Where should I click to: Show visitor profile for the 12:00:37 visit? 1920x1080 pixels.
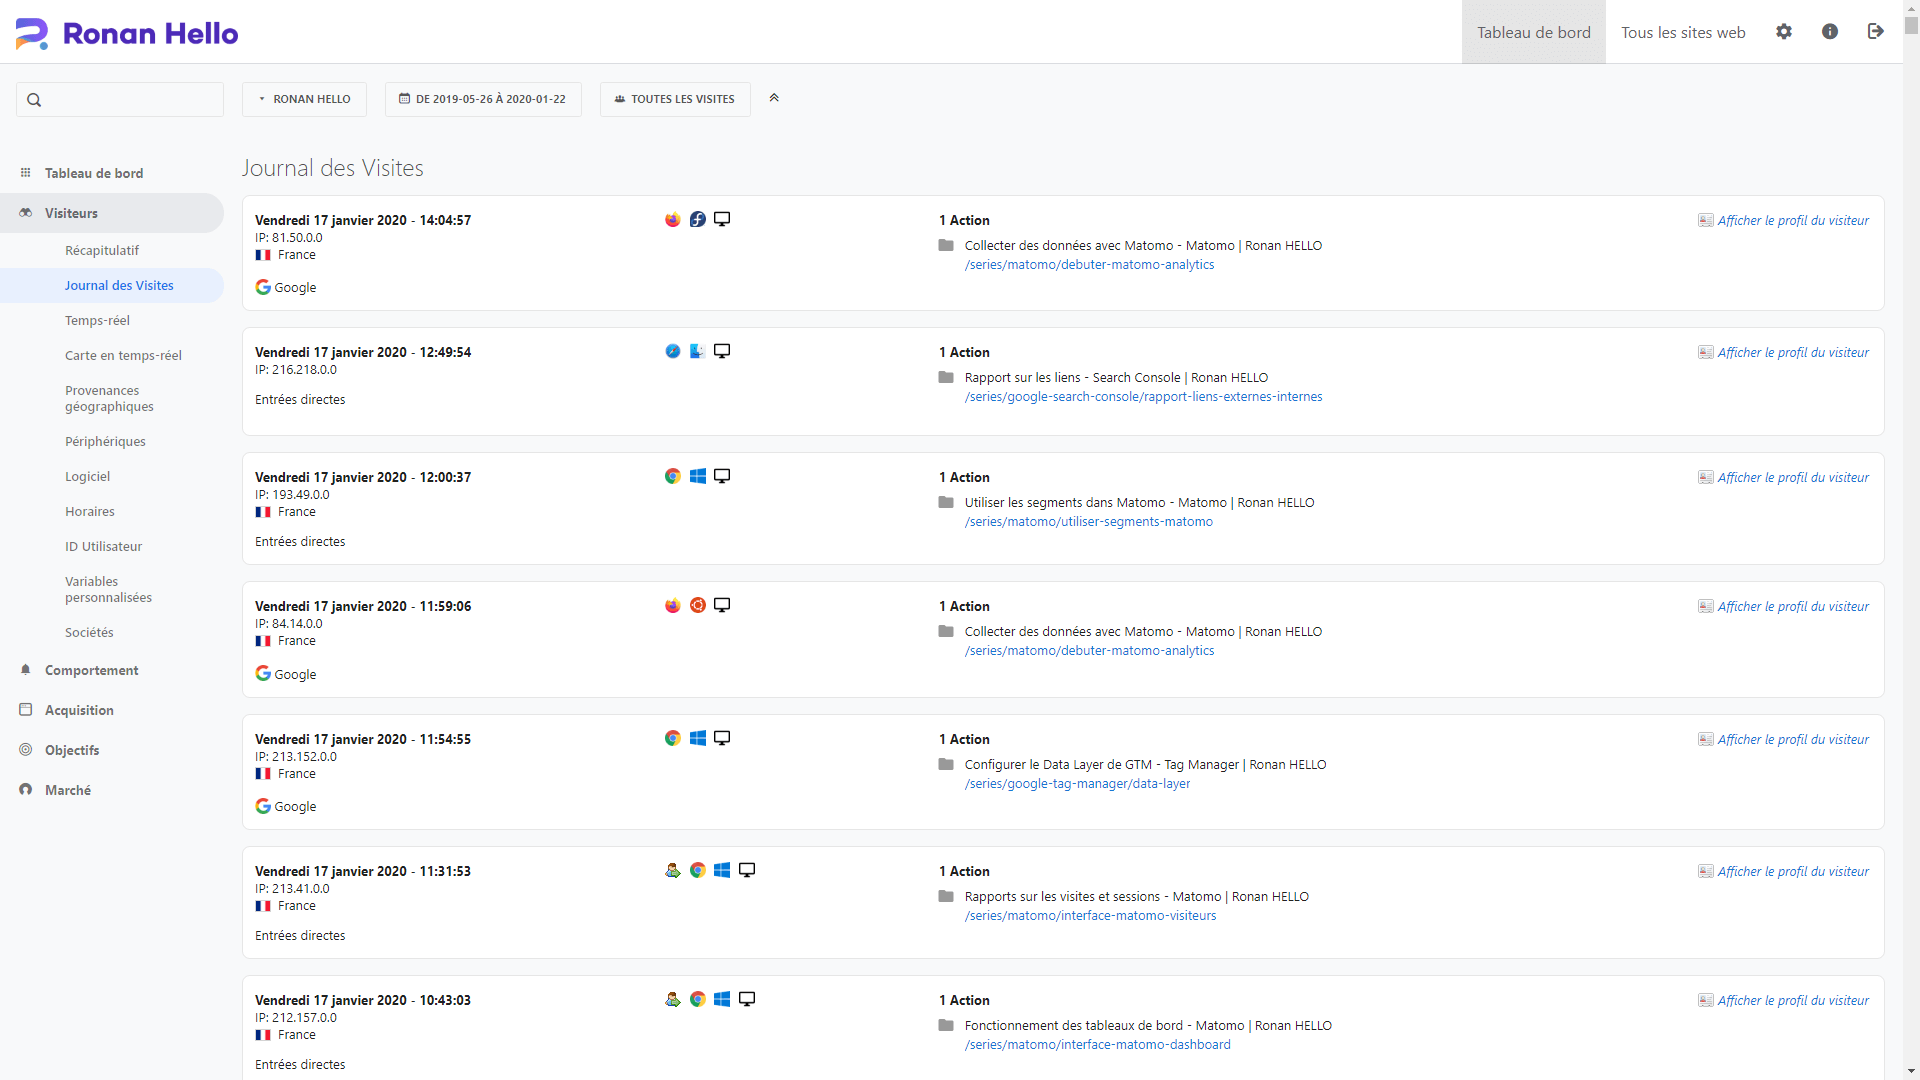pos(1792,478)
